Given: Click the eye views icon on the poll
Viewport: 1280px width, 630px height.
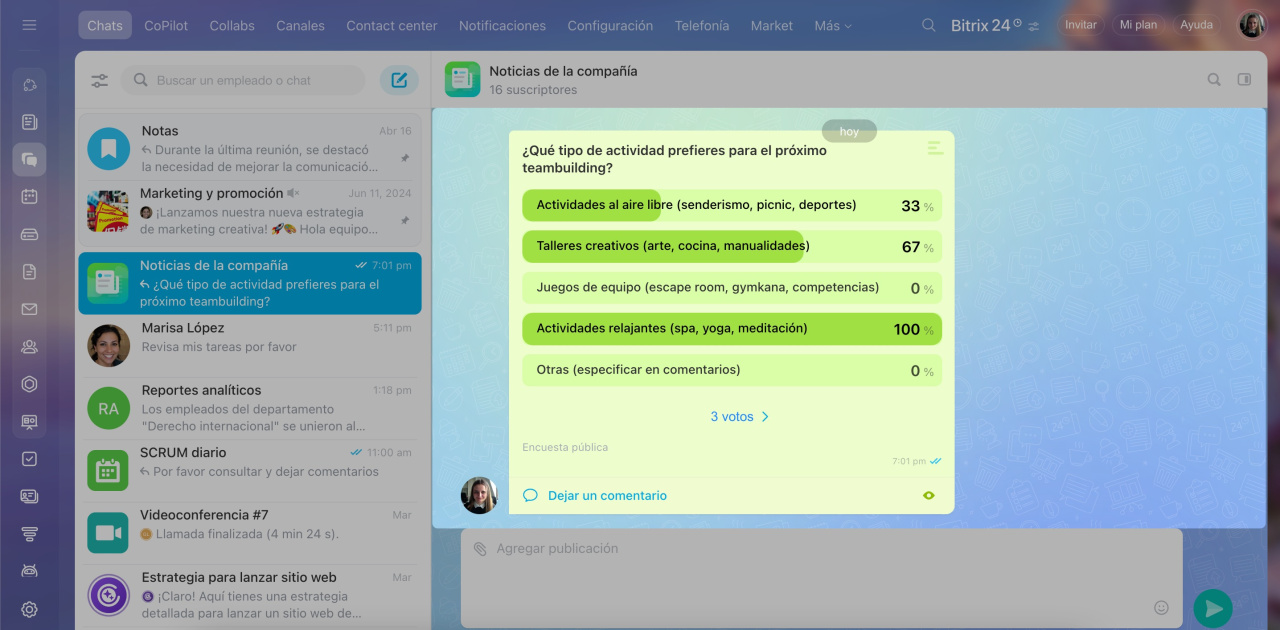Looking at the screenshot, I should click(929, 495).
